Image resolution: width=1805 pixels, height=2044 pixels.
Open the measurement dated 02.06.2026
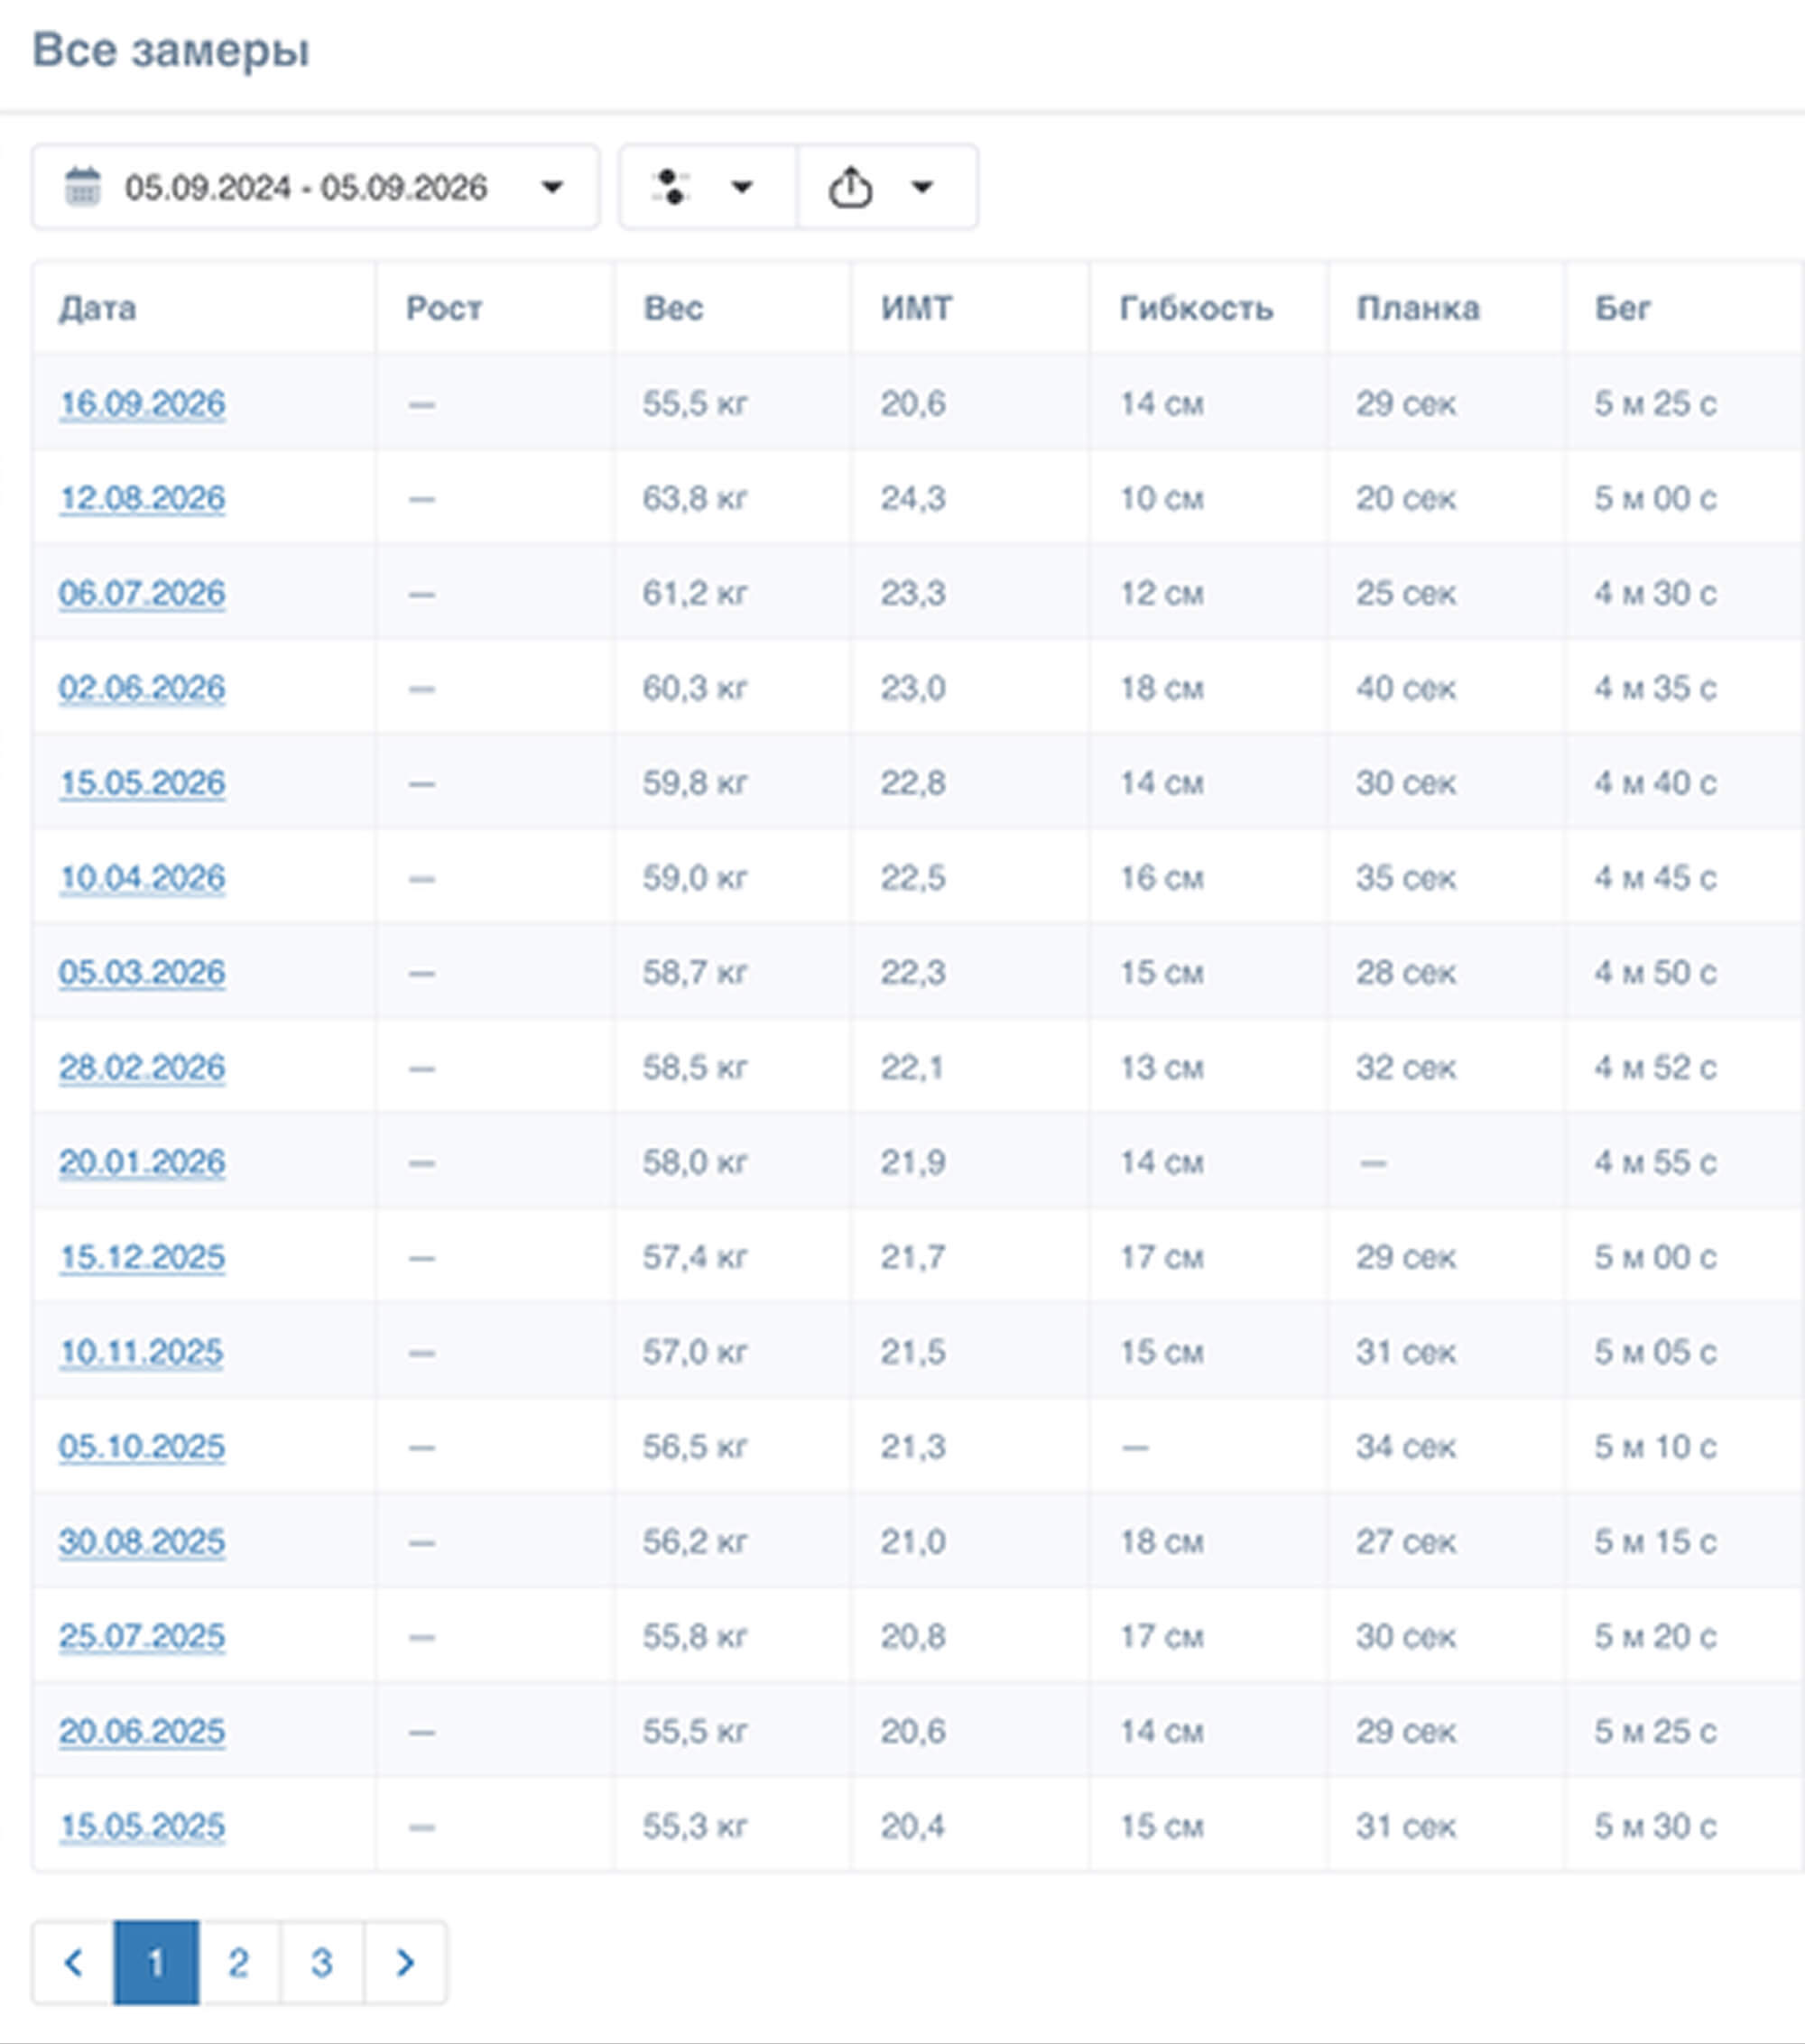142,688
